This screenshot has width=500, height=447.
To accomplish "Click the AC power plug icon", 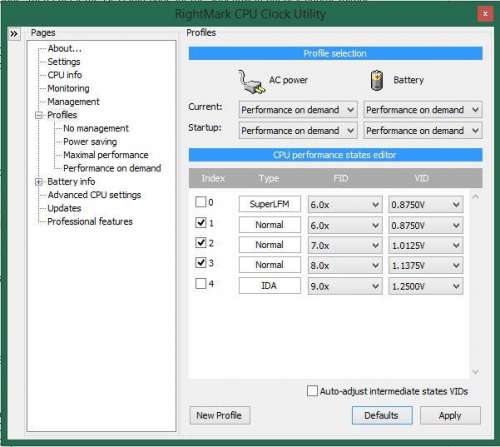I will coord(252,82).
